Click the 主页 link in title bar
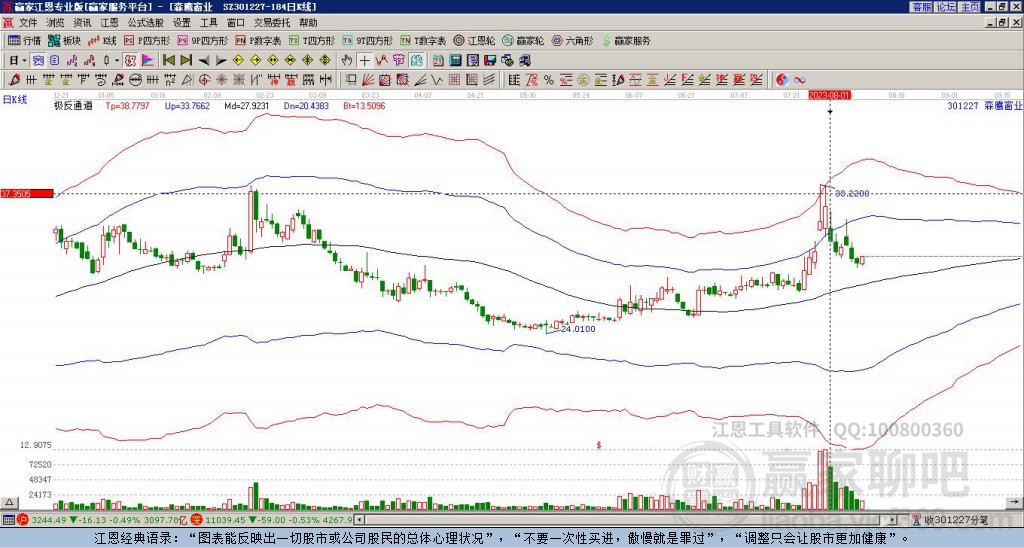 (969, 7)
